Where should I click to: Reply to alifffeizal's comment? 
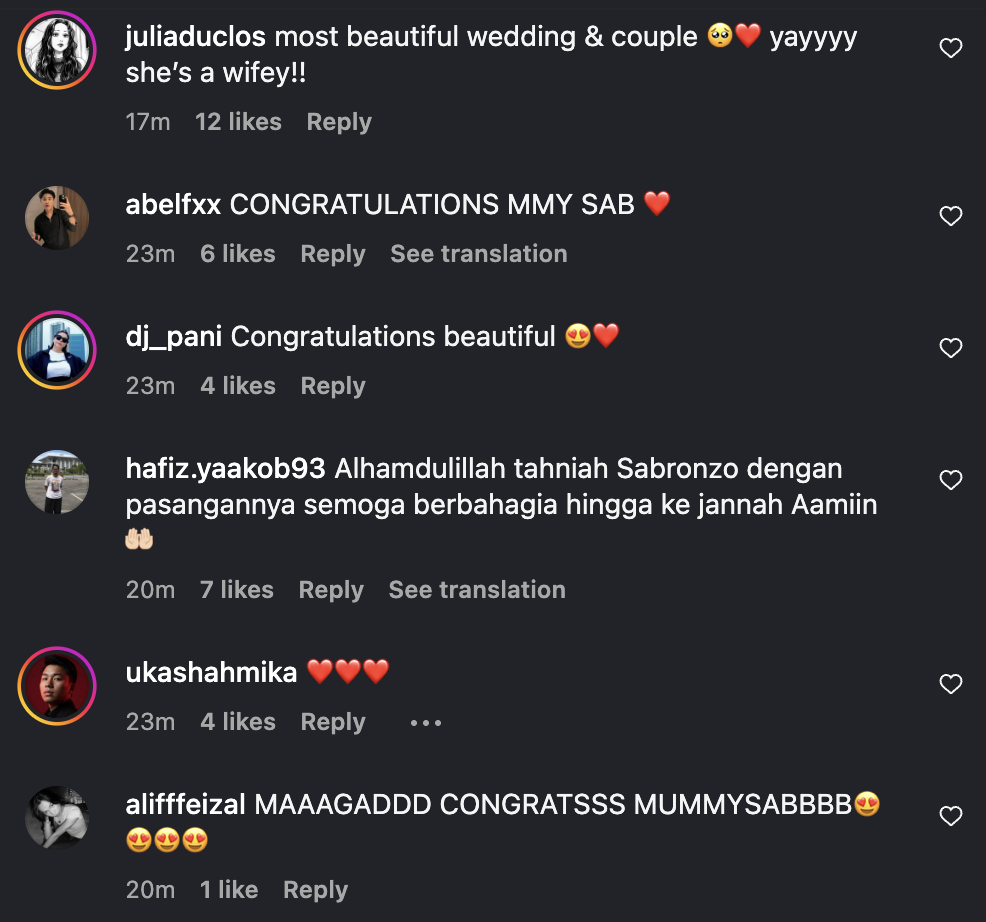click(315, 890)
